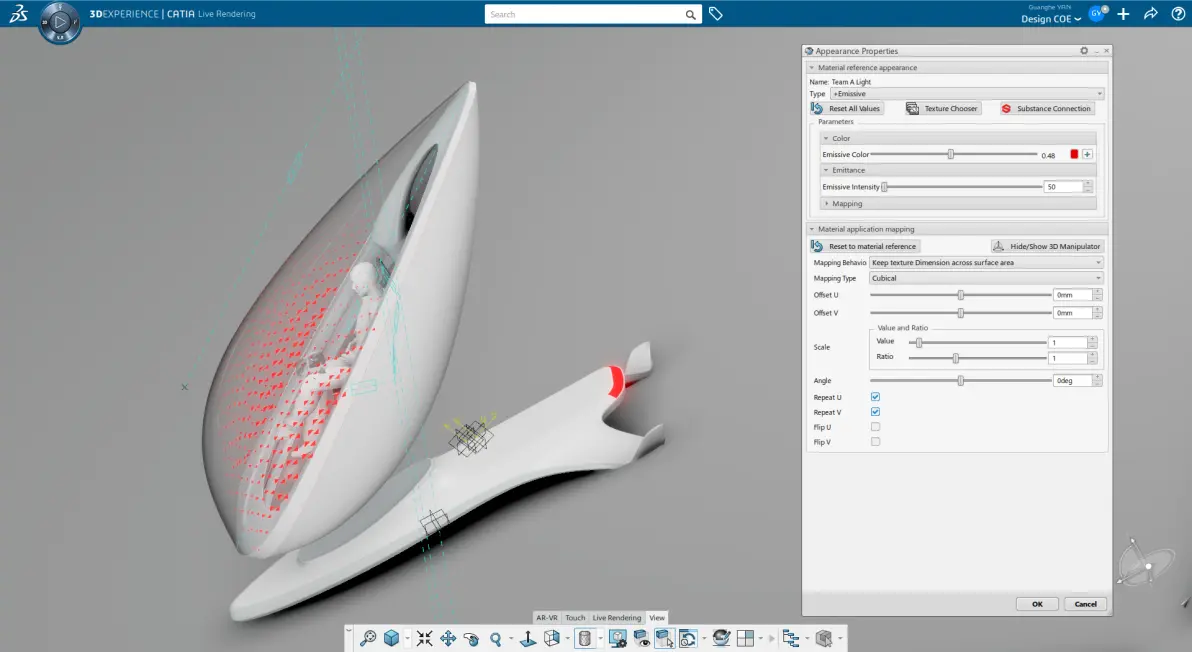Click the Zoom magnifier tool
The height and width of the screenshot is (652, 1192).
[496, 639]
